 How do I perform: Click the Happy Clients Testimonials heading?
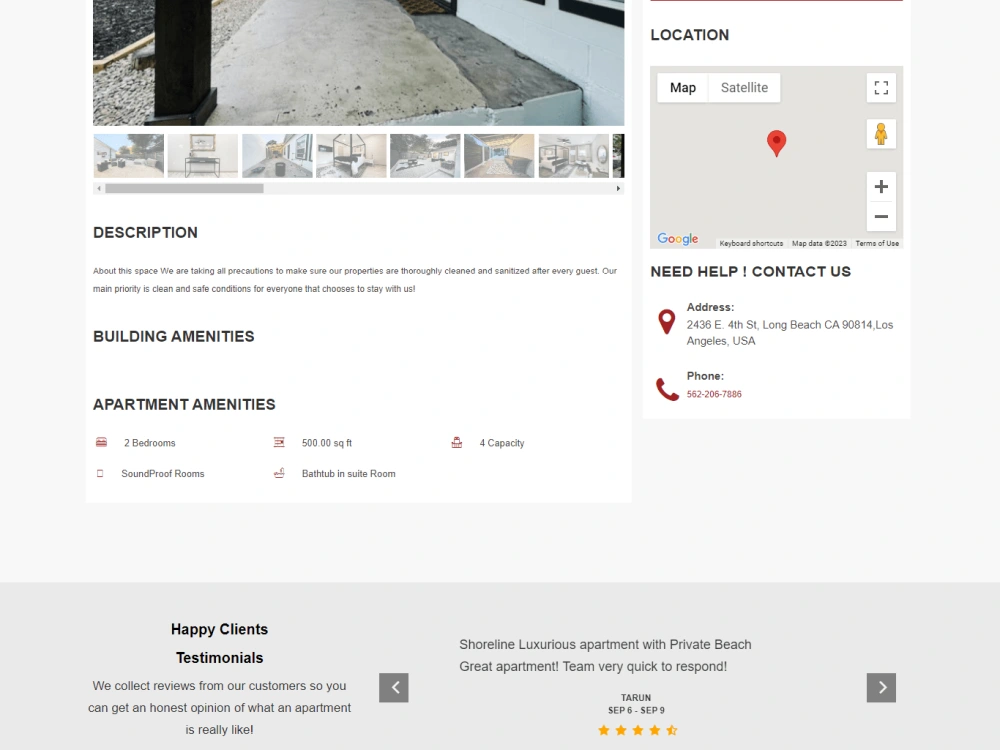tap(219, 643)
